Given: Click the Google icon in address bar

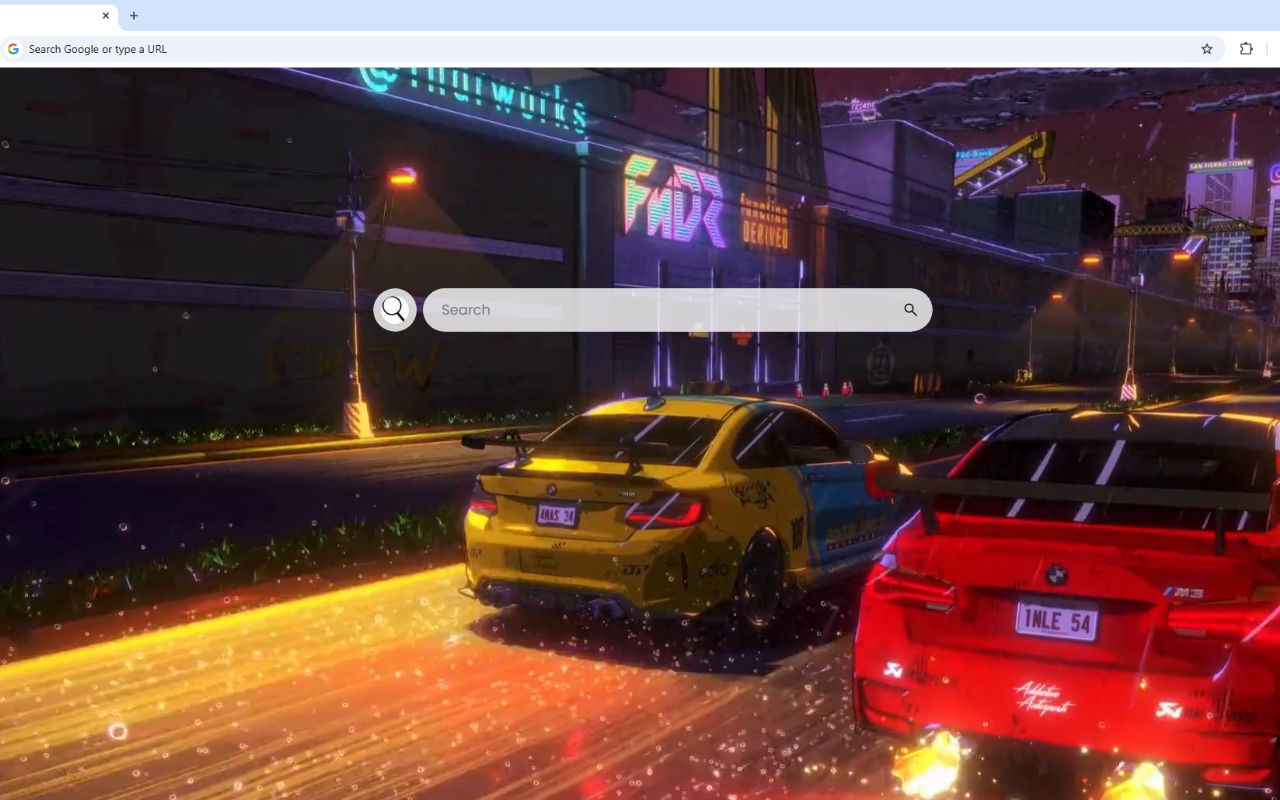Looking at the screenshot, I should pyautogui.click(x=13, y=49).
